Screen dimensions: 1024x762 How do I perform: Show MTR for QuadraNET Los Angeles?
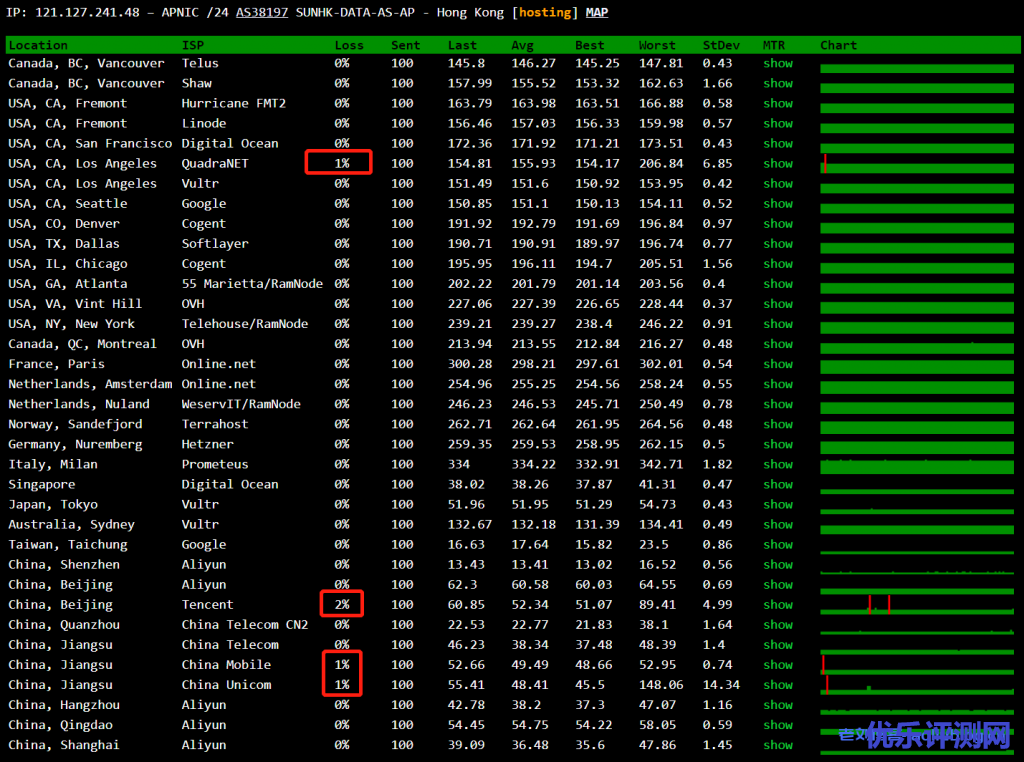pyautogui.click(x=777, y=163)
